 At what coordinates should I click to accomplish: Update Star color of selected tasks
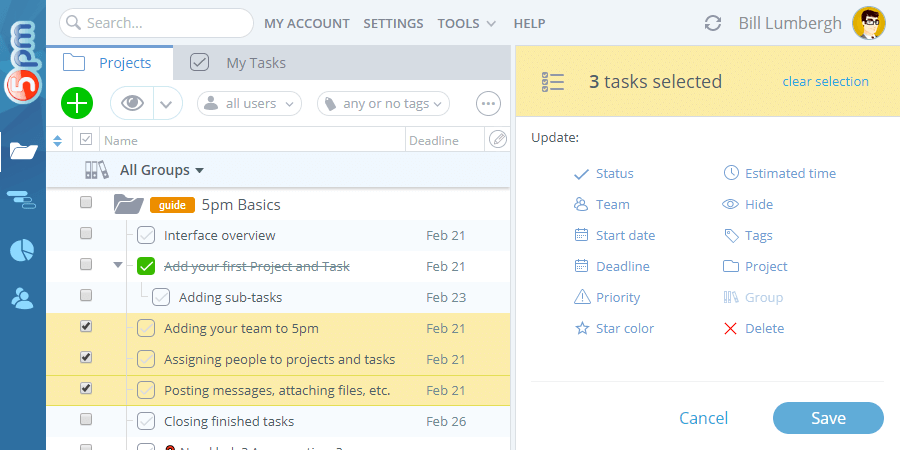point(614,328)
